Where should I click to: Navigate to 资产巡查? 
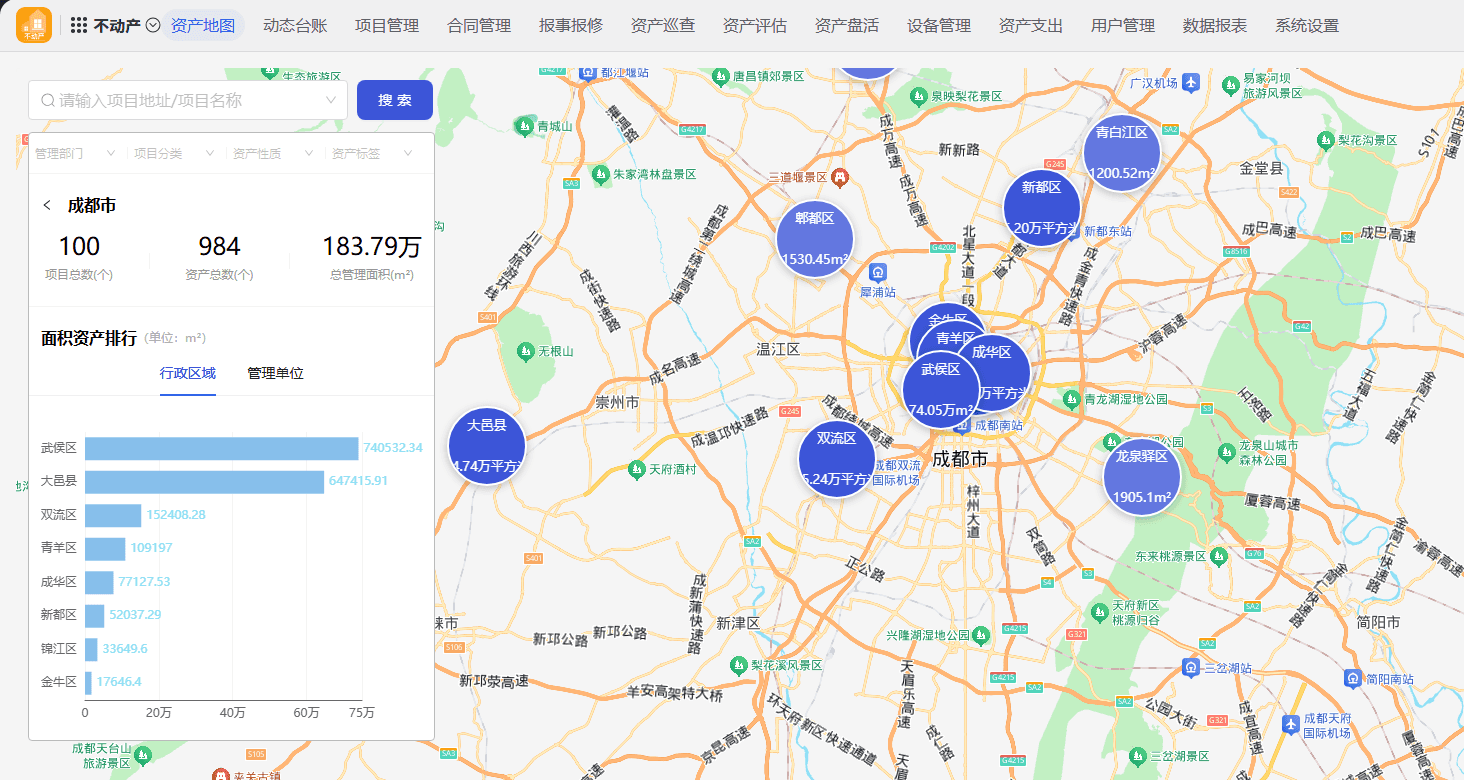point(663,26)
